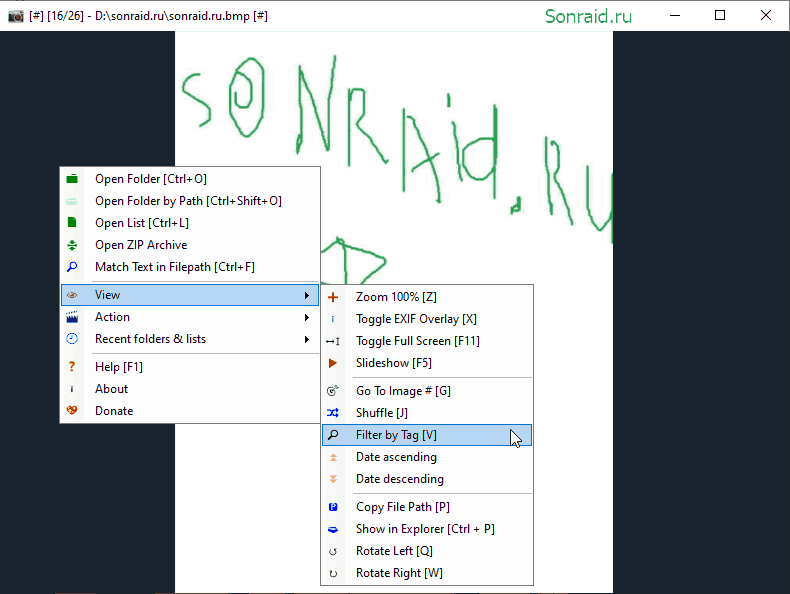
Task: Click the red Slideshow play icon
Action: (333, 363)
